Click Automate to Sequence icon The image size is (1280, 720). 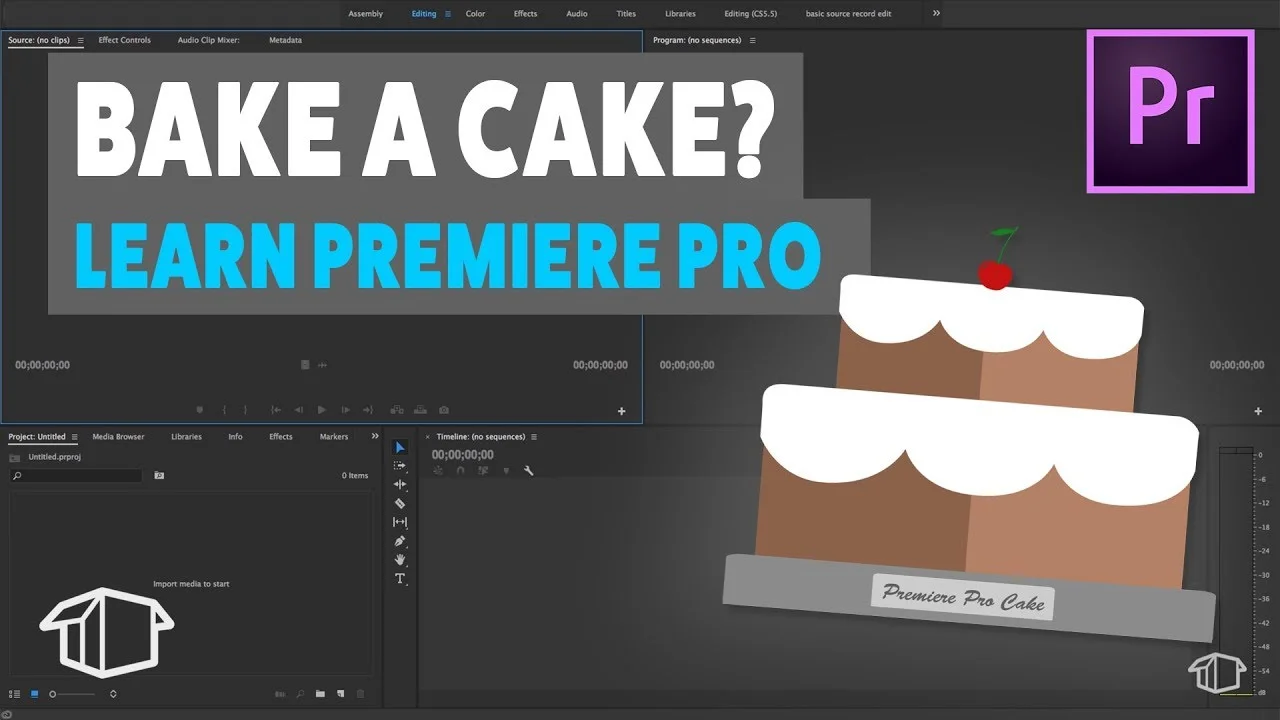coord(280,693)
